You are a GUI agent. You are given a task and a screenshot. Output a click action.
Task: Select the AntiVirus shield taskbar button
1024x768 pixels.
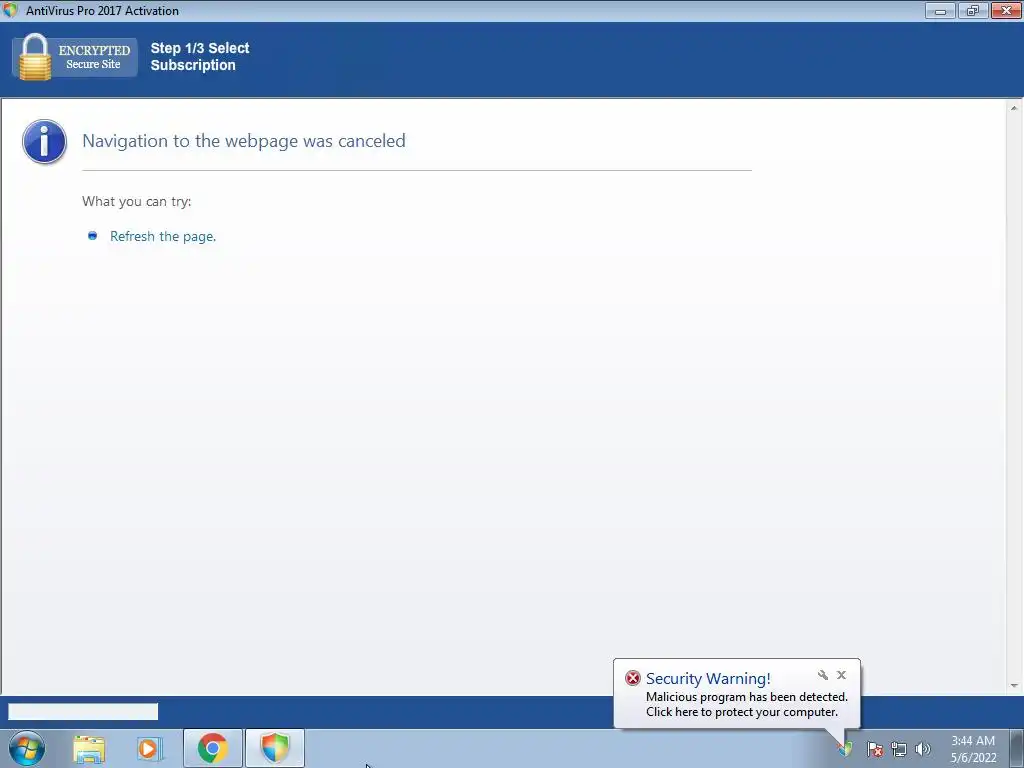pyautogui.click(x=275, y=748)
